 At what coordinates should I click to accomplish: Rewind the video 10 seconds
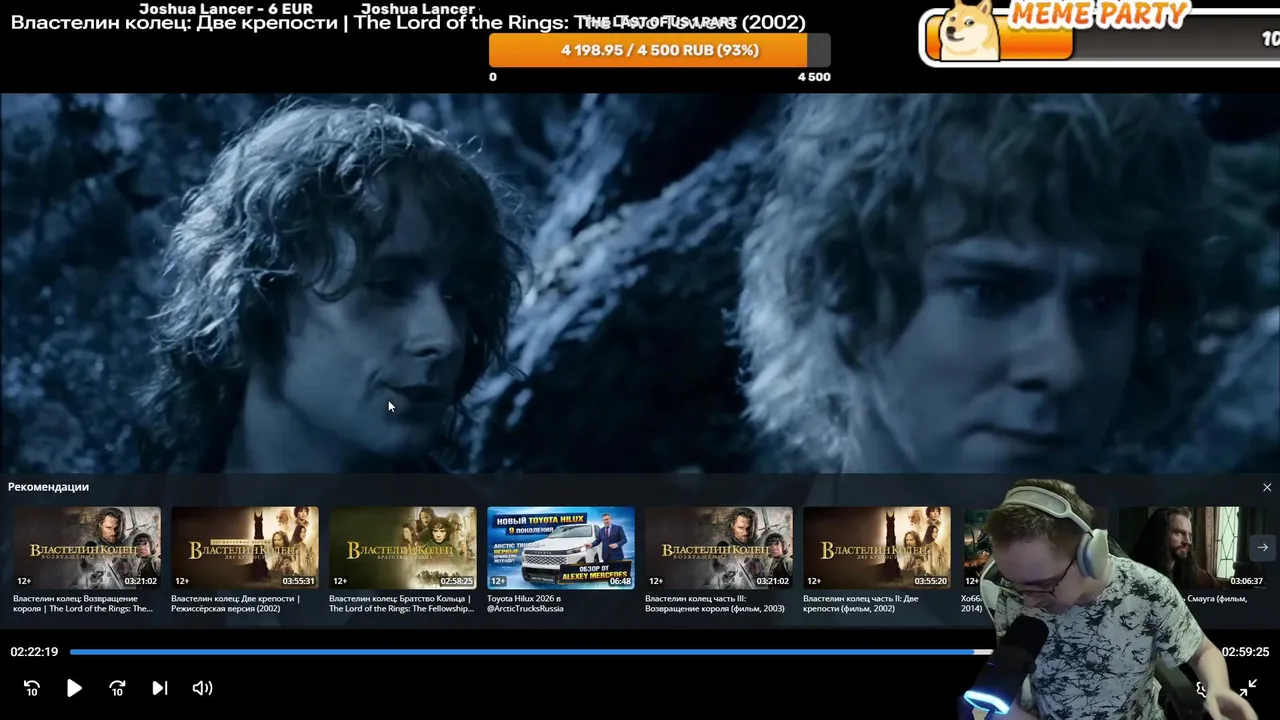(32, 688)
